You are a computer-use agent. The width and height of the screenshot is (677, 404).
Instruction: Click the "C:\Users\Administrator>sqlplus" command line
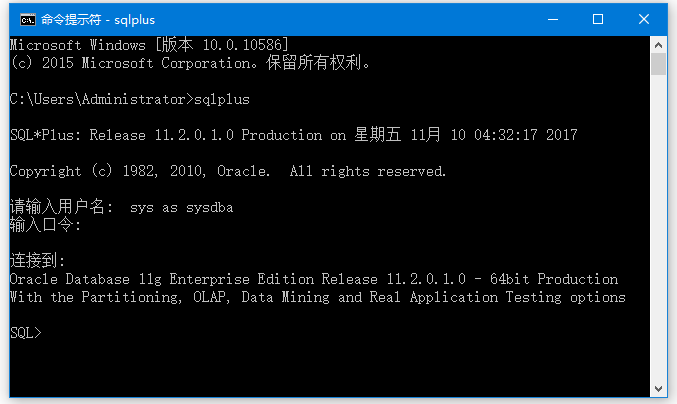(x=130, y=99)
